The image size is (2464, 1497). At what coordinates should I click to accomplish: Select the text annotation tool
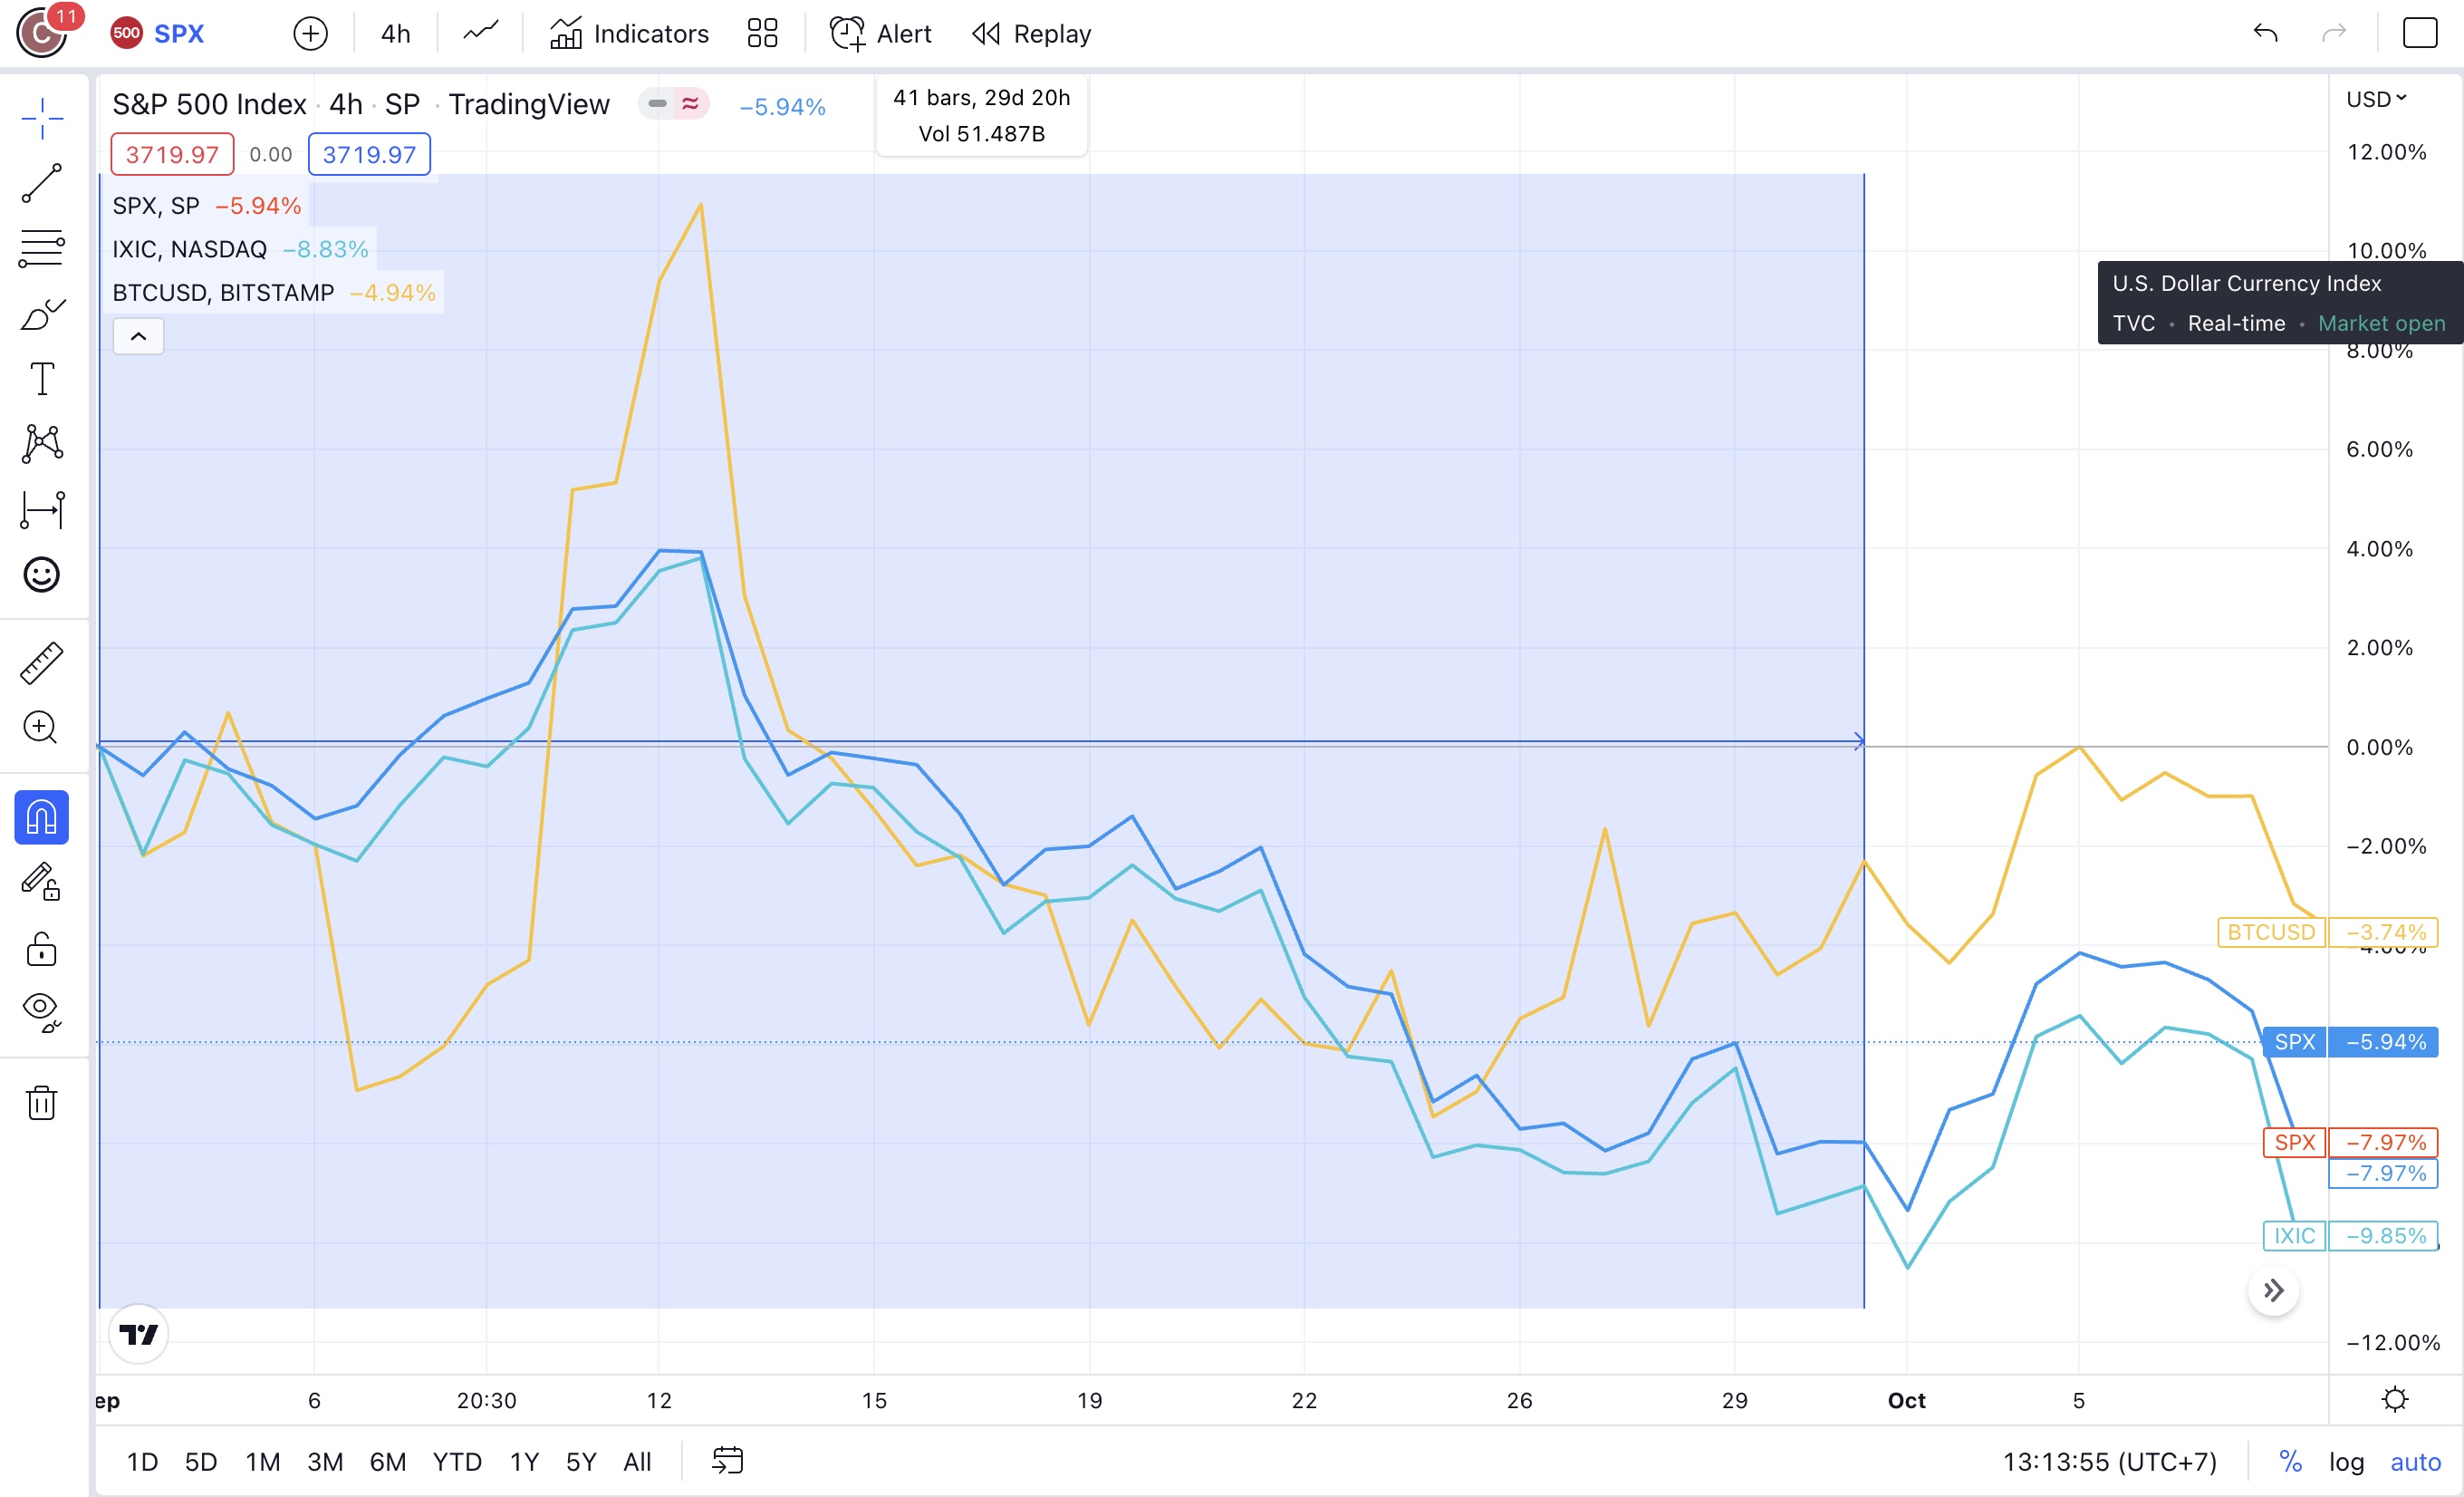click(x=42, y=379)
